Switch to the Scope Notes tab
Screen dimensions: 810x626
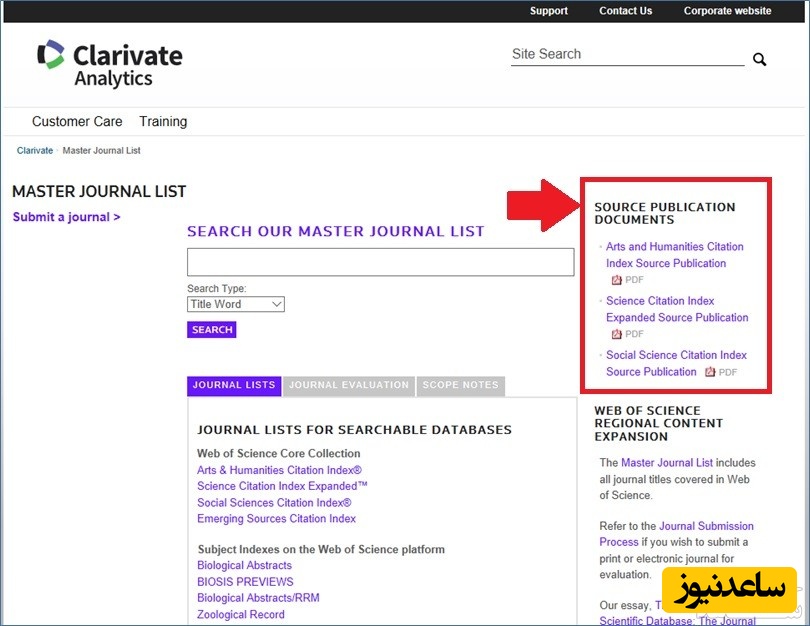pyautogui.click(x=460, y=385)
